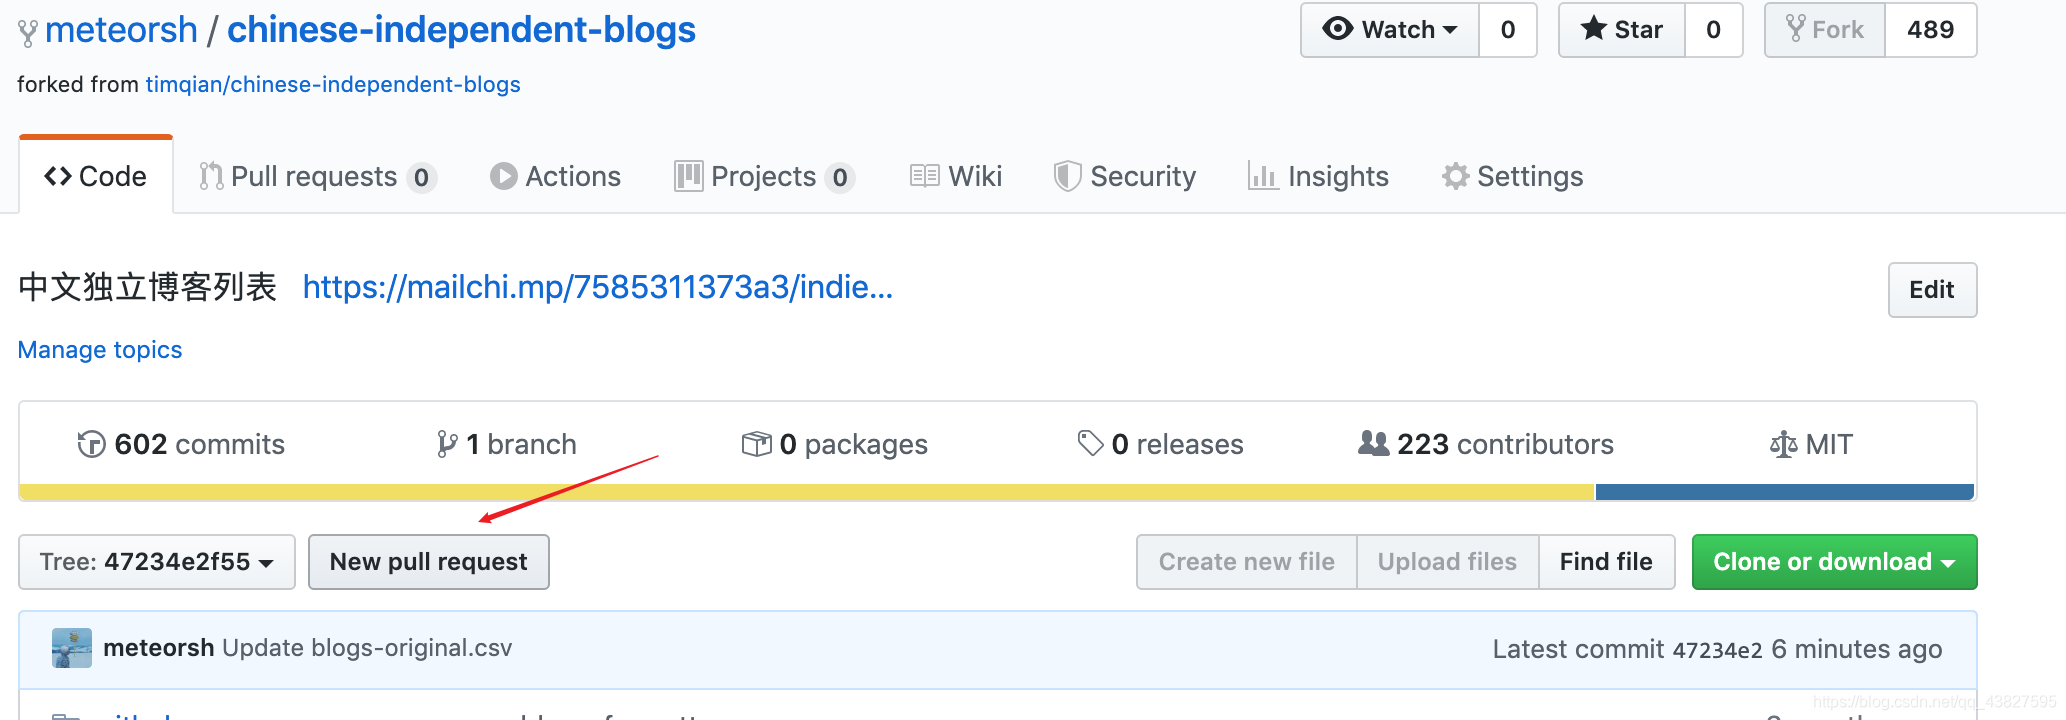Switch to the Actions tab
Screen dimensions: 2066x720
tap(555, 176)
